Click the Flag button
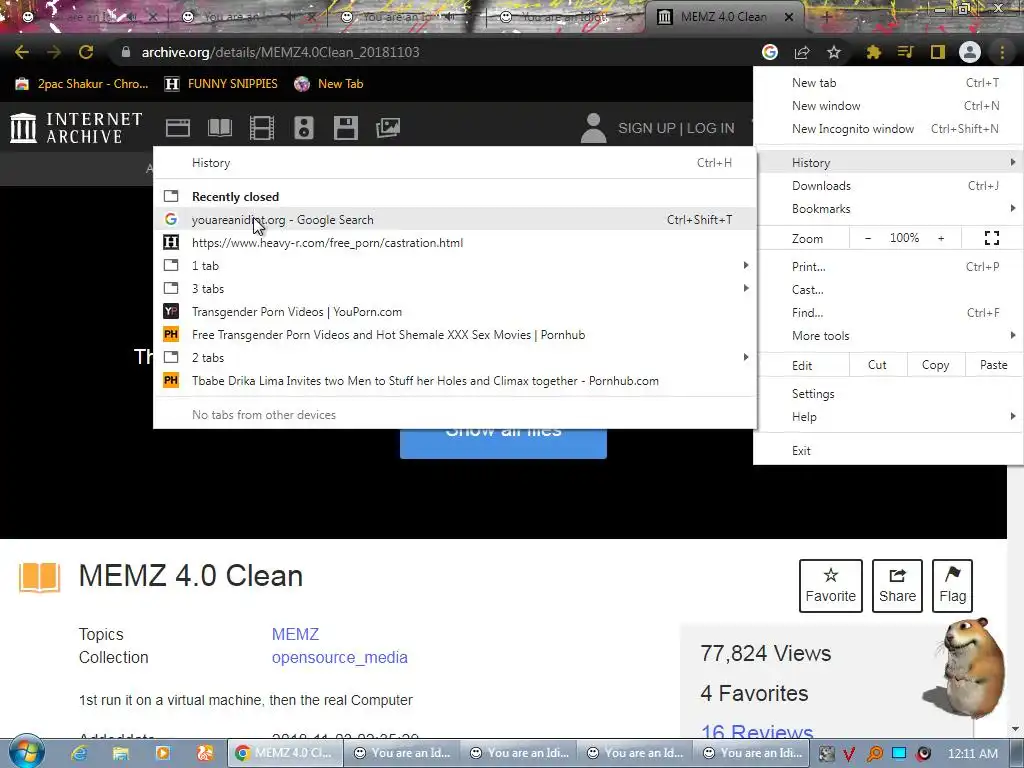 coord(952,586)
